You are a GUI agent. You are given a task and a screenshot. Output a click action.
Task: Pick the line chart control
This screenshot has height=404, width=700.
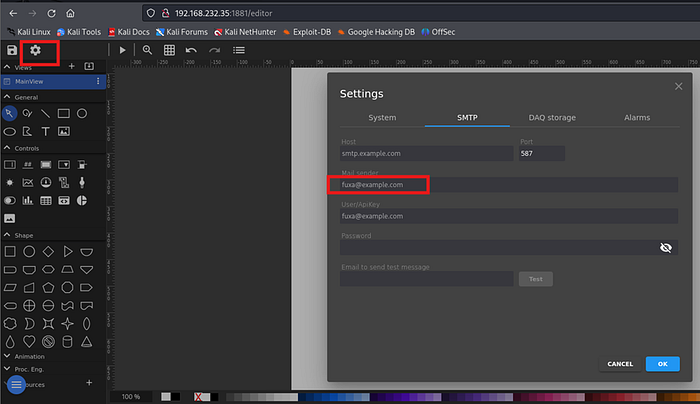[x=28, y=183]
